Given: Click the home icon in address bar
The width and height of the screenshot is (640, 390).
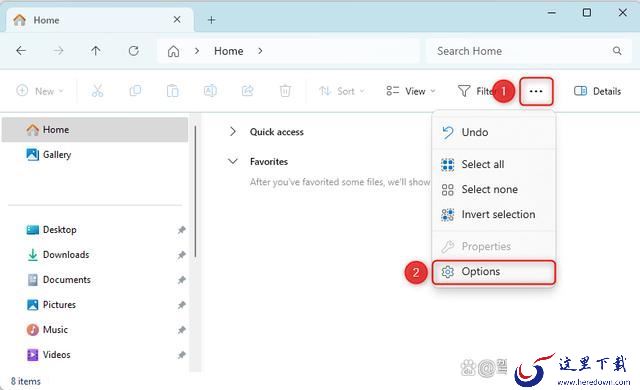Looking at the screenshot, I should (x=173, y=51).
